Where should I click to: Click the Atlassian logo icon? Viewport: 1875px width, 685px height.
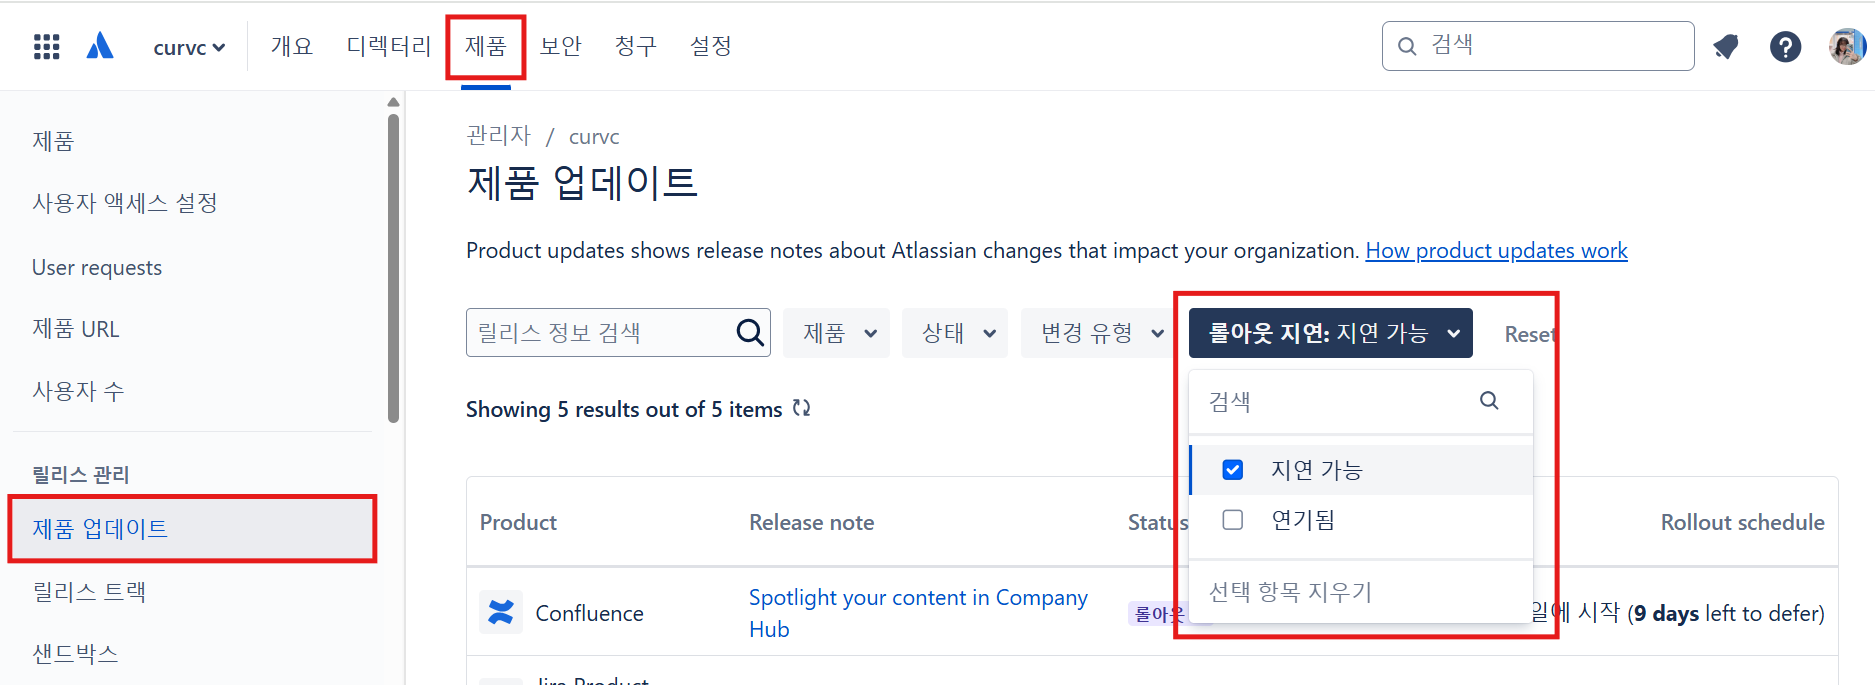(x=100, y=46)
